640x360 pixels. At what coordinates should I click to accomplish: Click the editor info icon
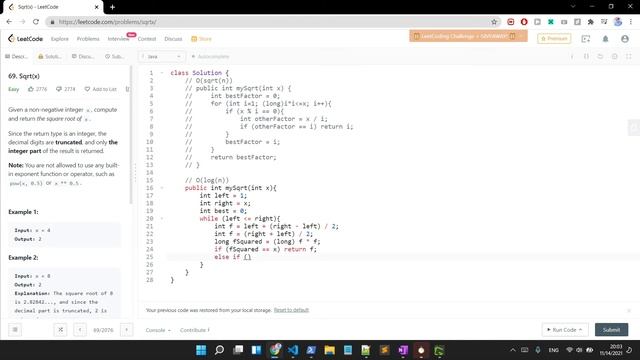tap(572, 56)
